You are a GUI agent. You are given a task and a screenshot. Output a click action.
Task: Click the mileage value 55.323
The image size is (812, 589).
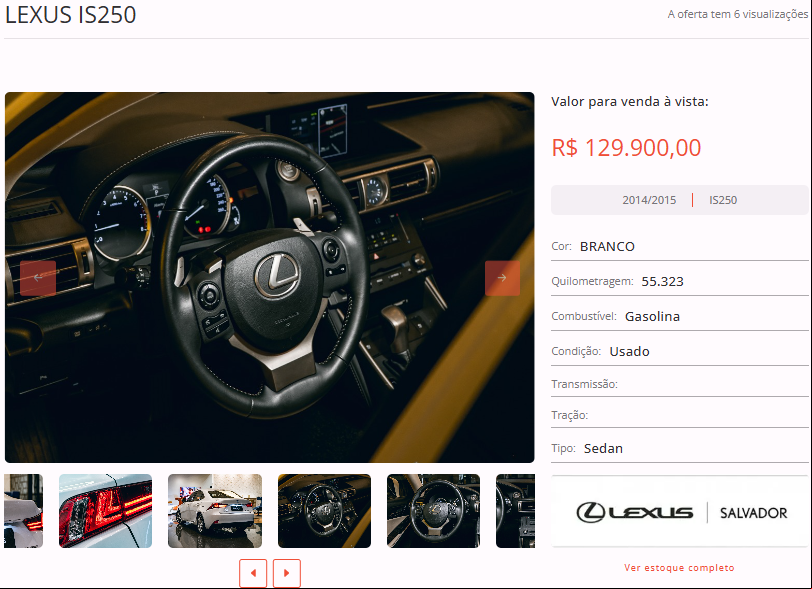click(662, 282)
